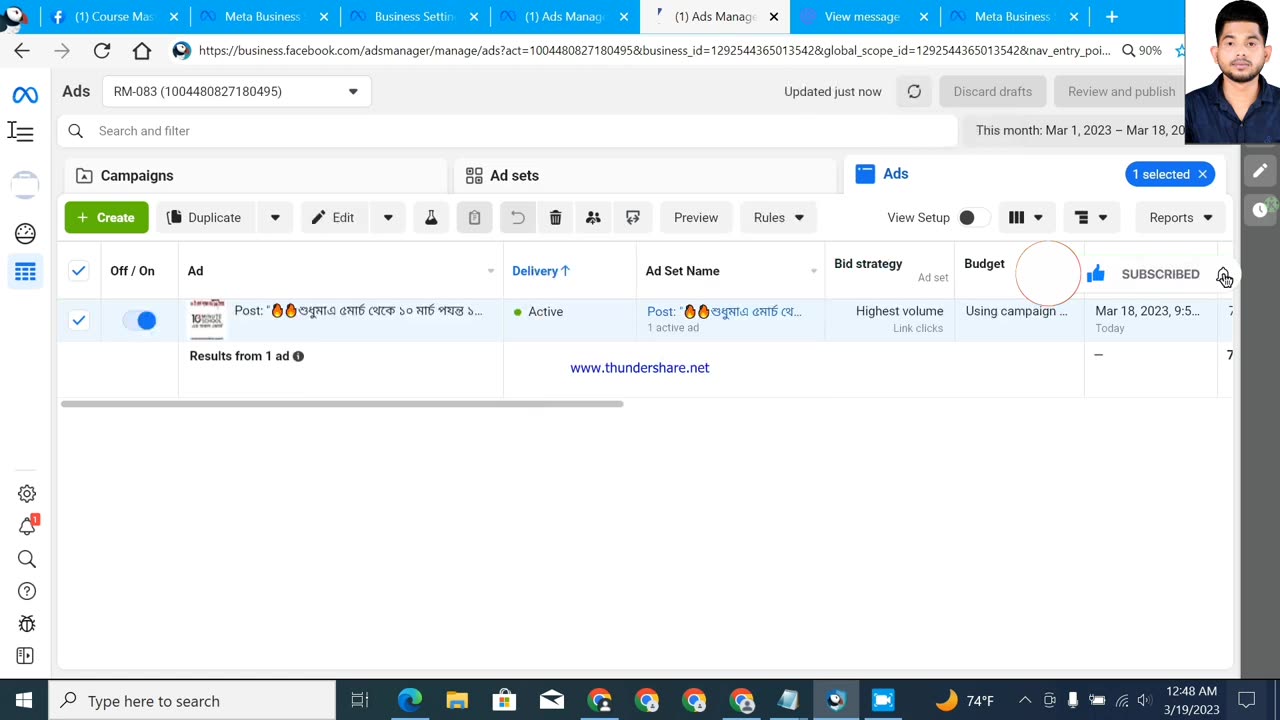The width and height of the screenshot is (1280, 720).
Task: Open the columns layout dropdown
Action: coord(1026,218)
